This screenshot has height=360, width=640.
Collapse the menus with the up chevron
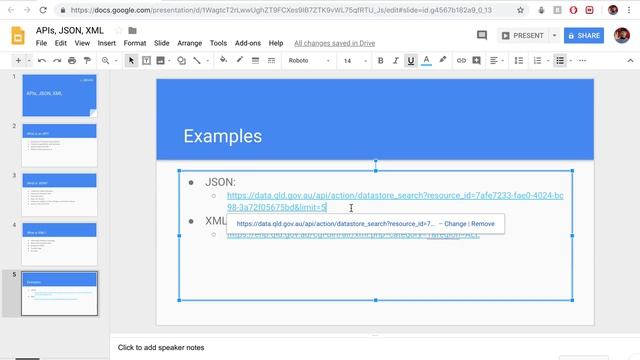point(630,61)
